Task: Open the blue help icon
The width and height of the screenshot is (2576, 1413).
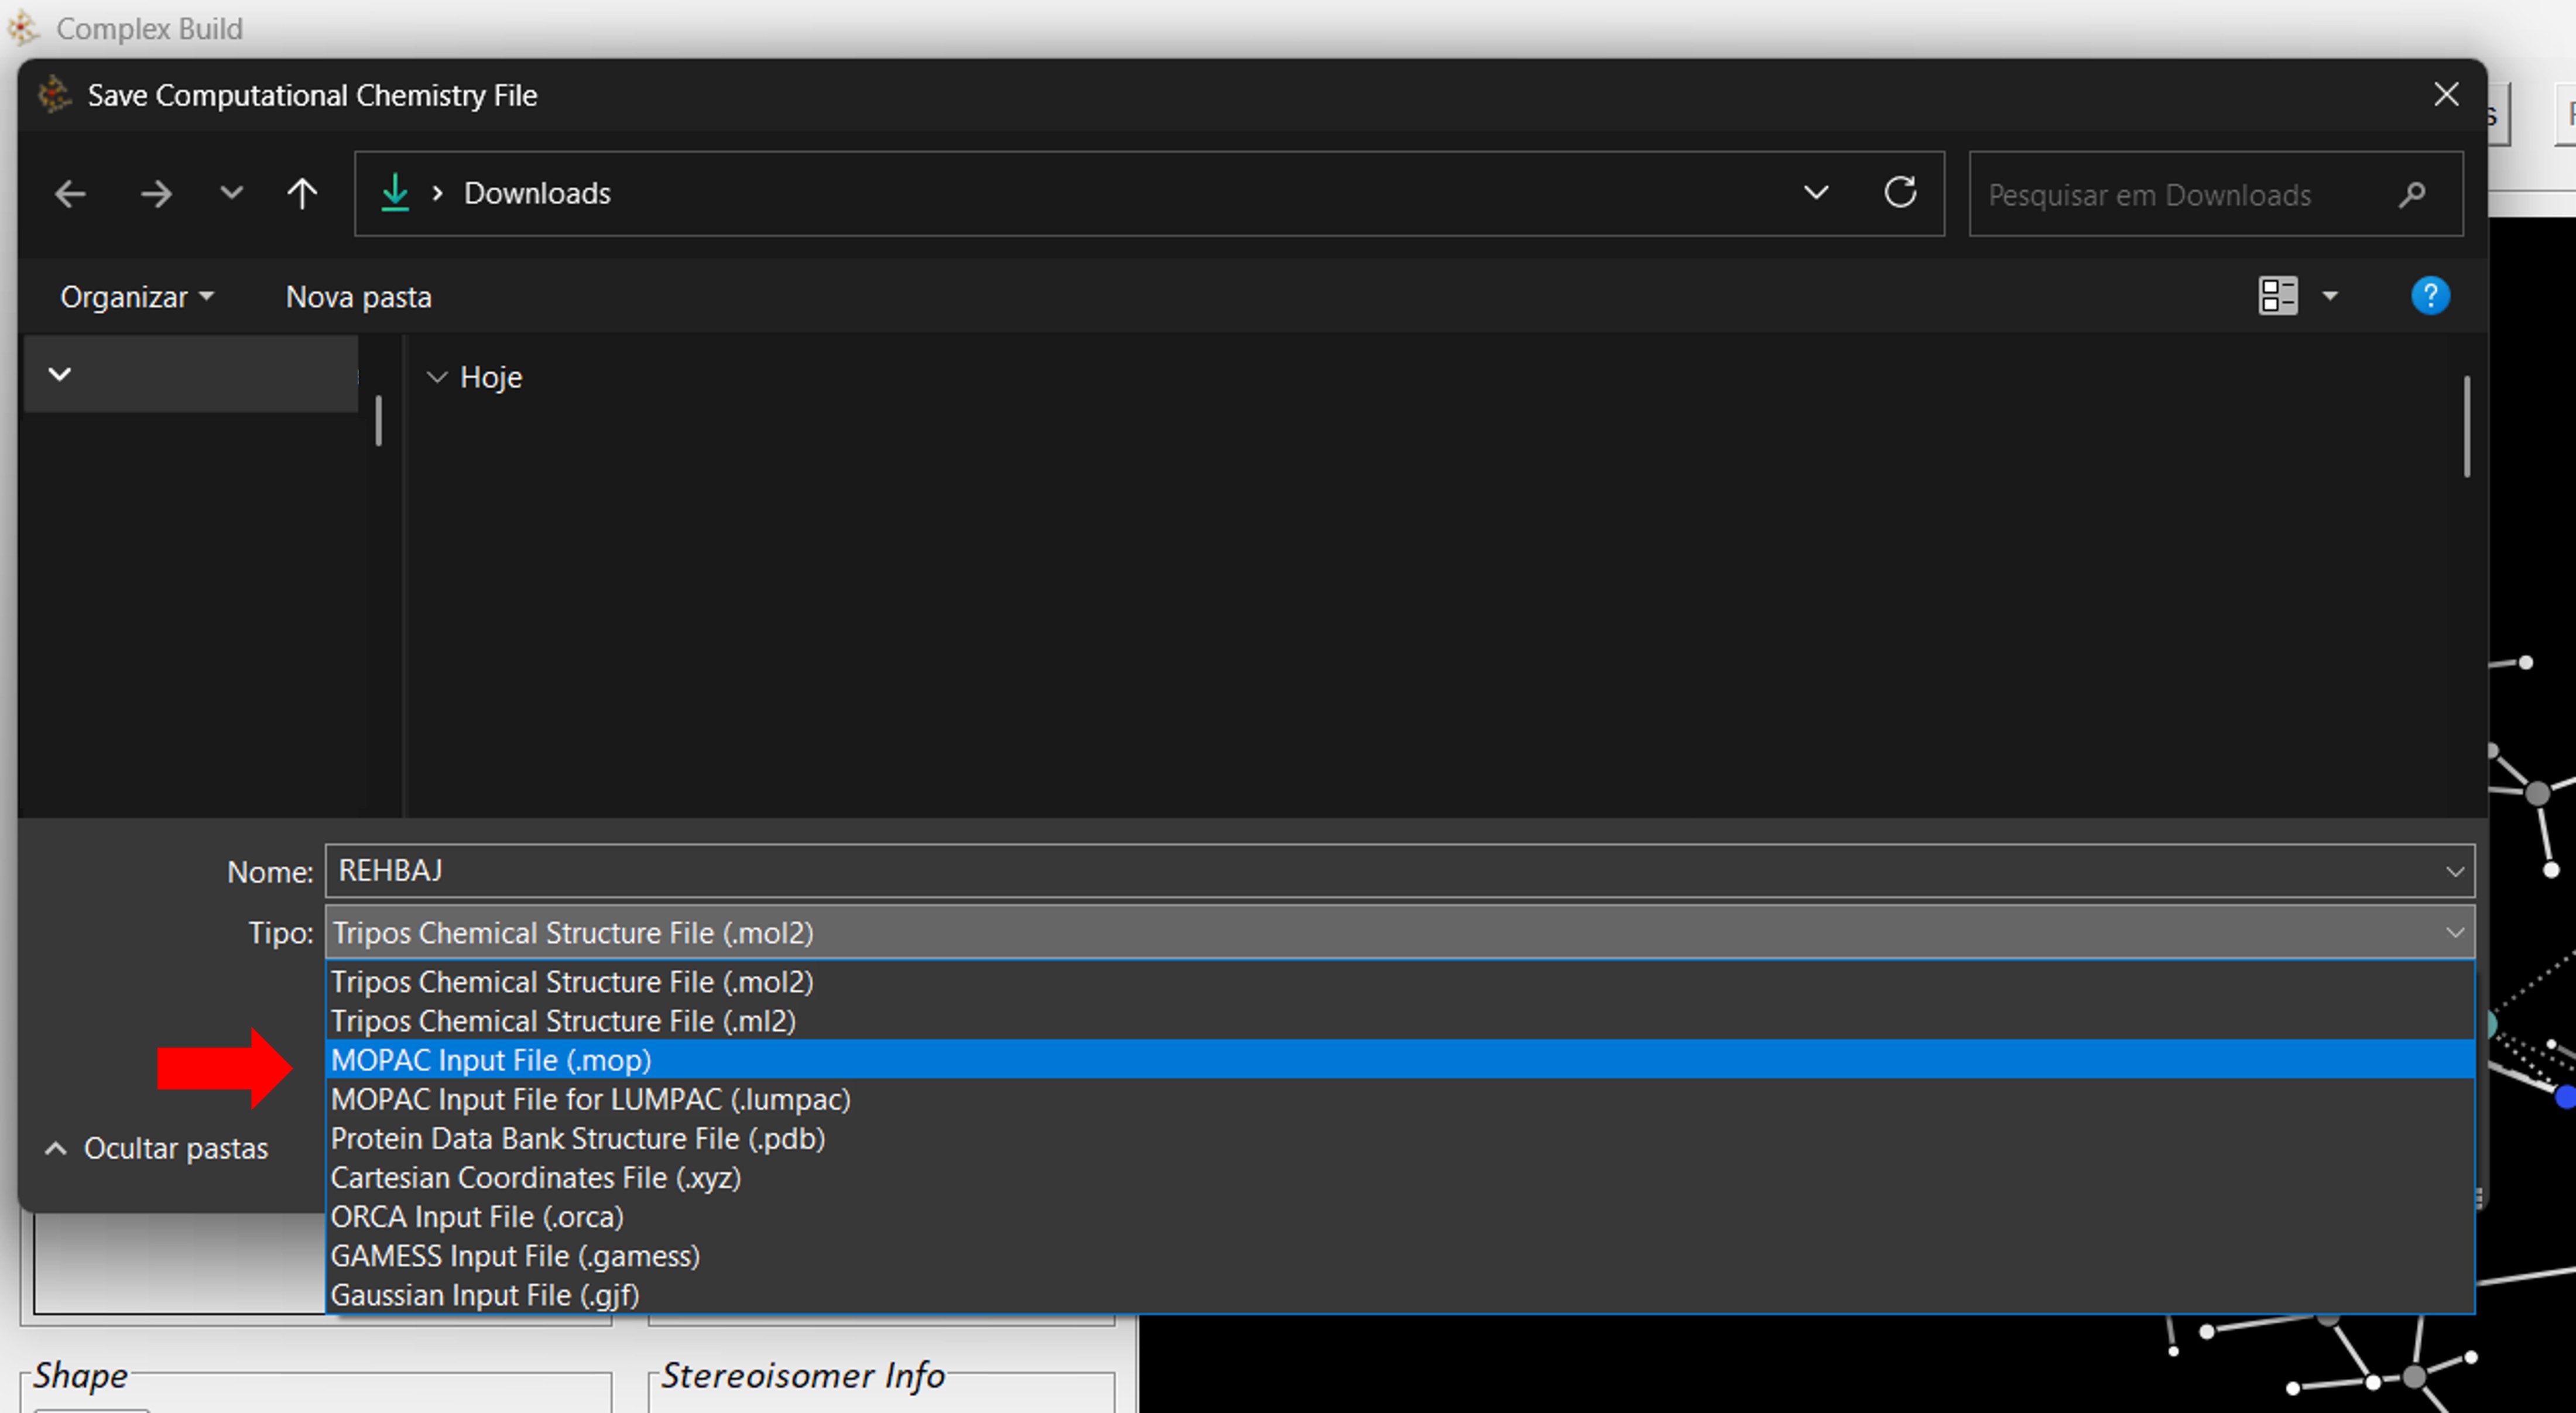Action: pyautogui.click(x=2430, y=296)
